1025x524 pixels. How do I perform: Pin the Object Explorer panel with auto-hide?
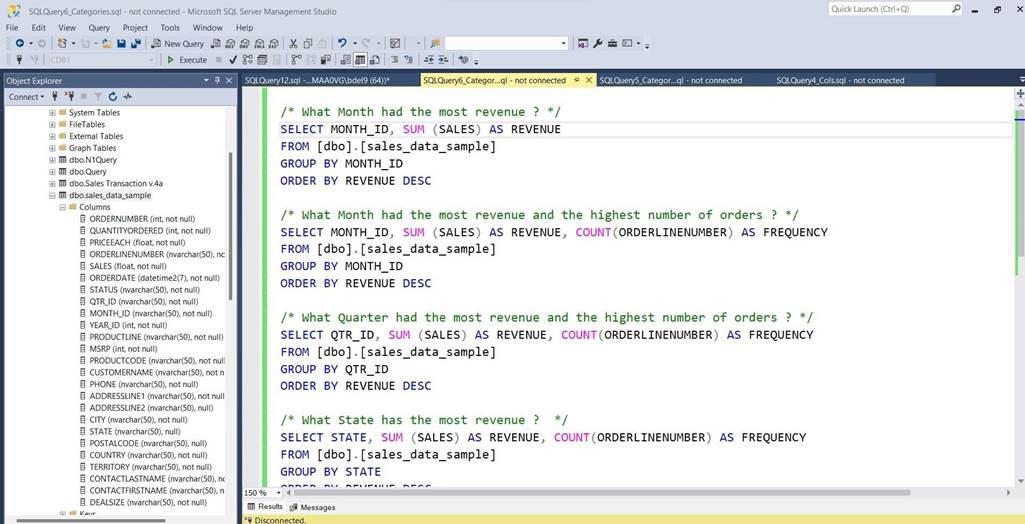click(217, 80)
